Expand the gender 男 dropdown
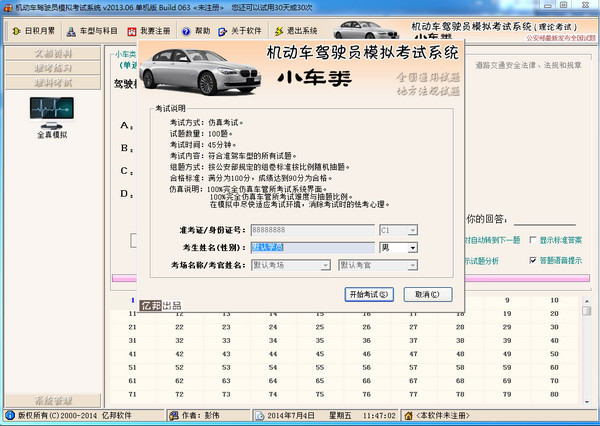The width and height of the screenshot is (600, 426). click(412, 247)
